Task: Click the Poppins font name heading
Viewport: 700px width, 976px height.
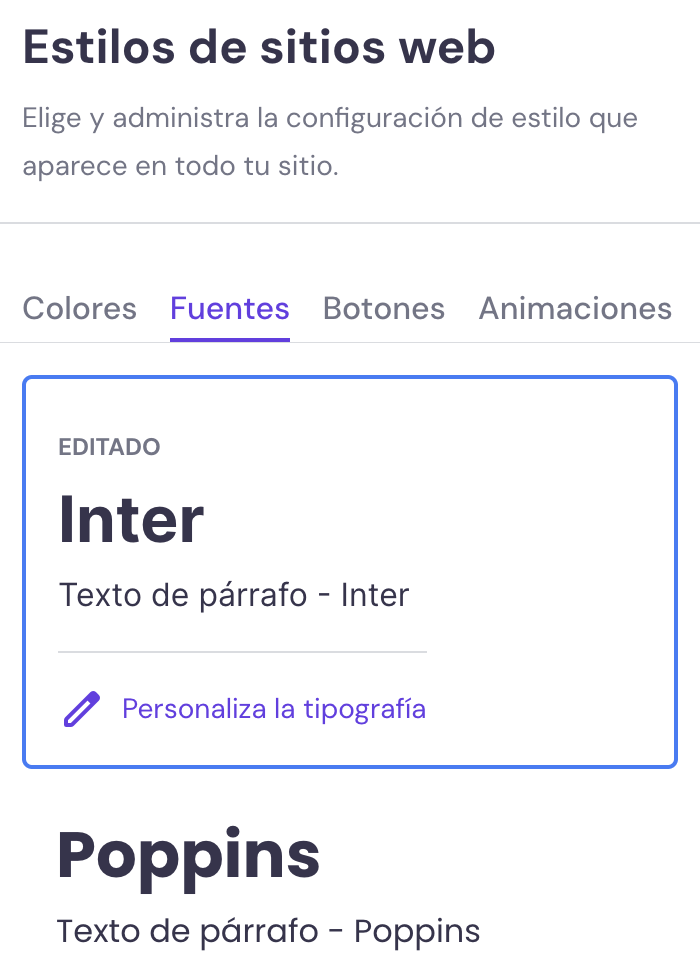Action: click(x=190, y=855)
